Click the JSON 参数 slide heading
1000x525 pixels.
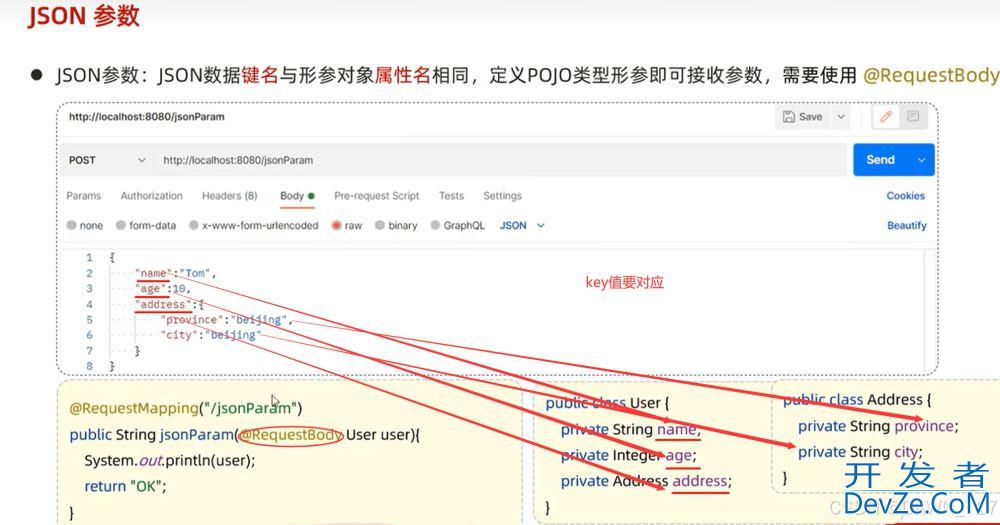click(x=84, y=16)
